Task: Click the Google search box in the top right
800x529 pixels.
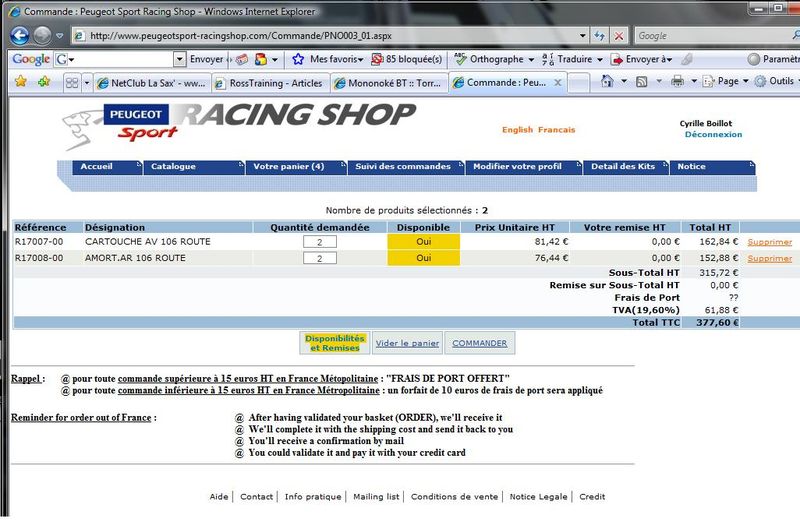Action: pos(712,36)
